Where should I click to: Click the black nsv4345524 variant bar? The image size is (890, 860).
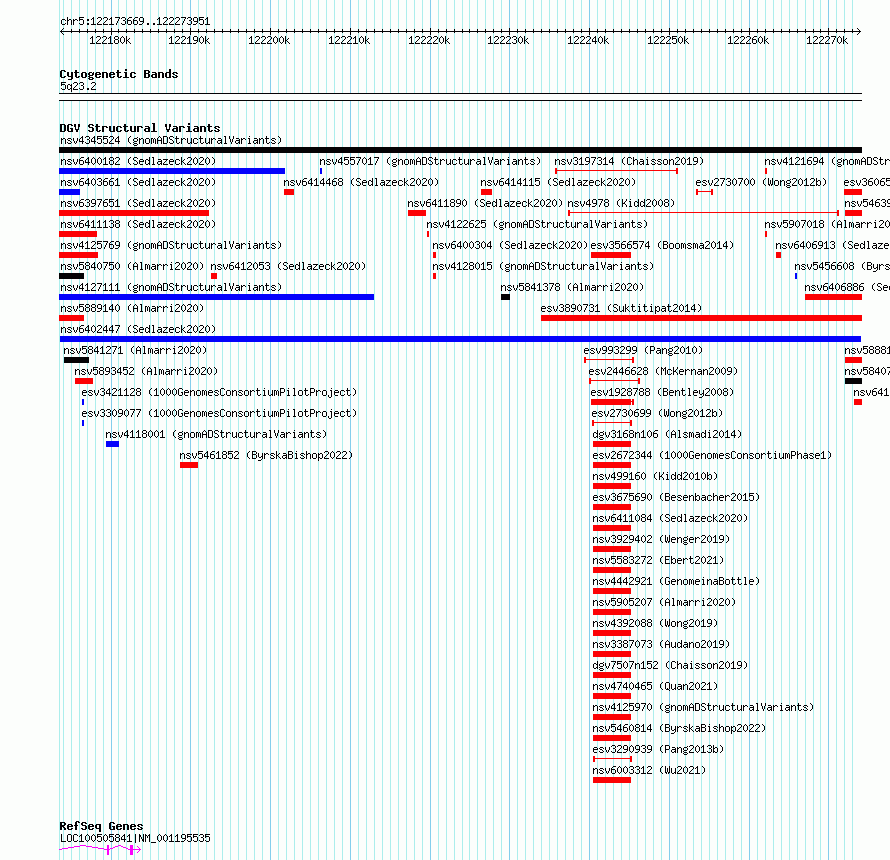click(460, 150)
